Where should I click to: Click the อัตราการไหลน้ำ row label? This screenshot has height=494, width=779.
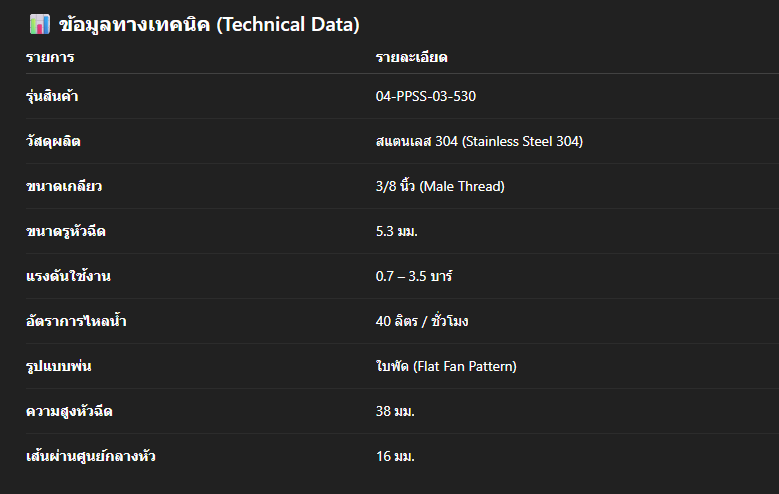click(76, 322)
